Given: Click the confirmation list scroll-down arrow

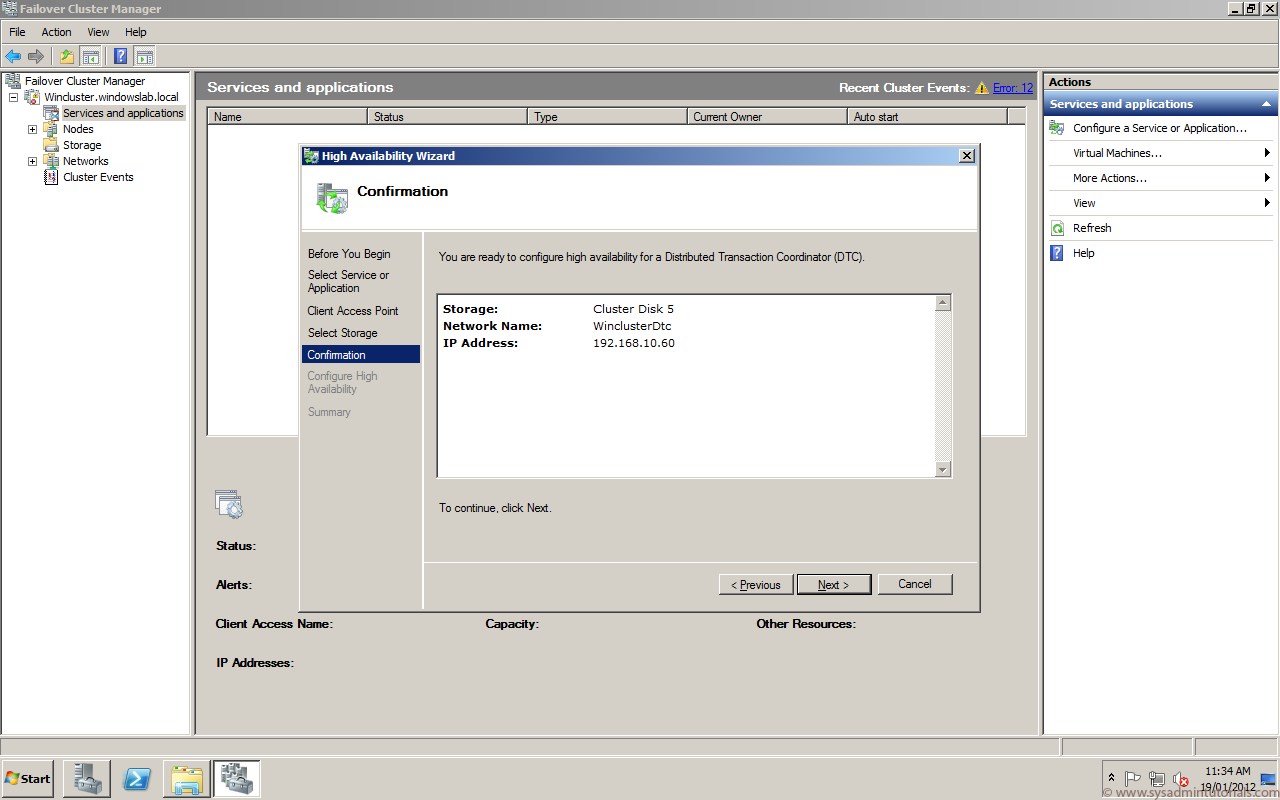Looking at the screenshot, I should 942,469.
